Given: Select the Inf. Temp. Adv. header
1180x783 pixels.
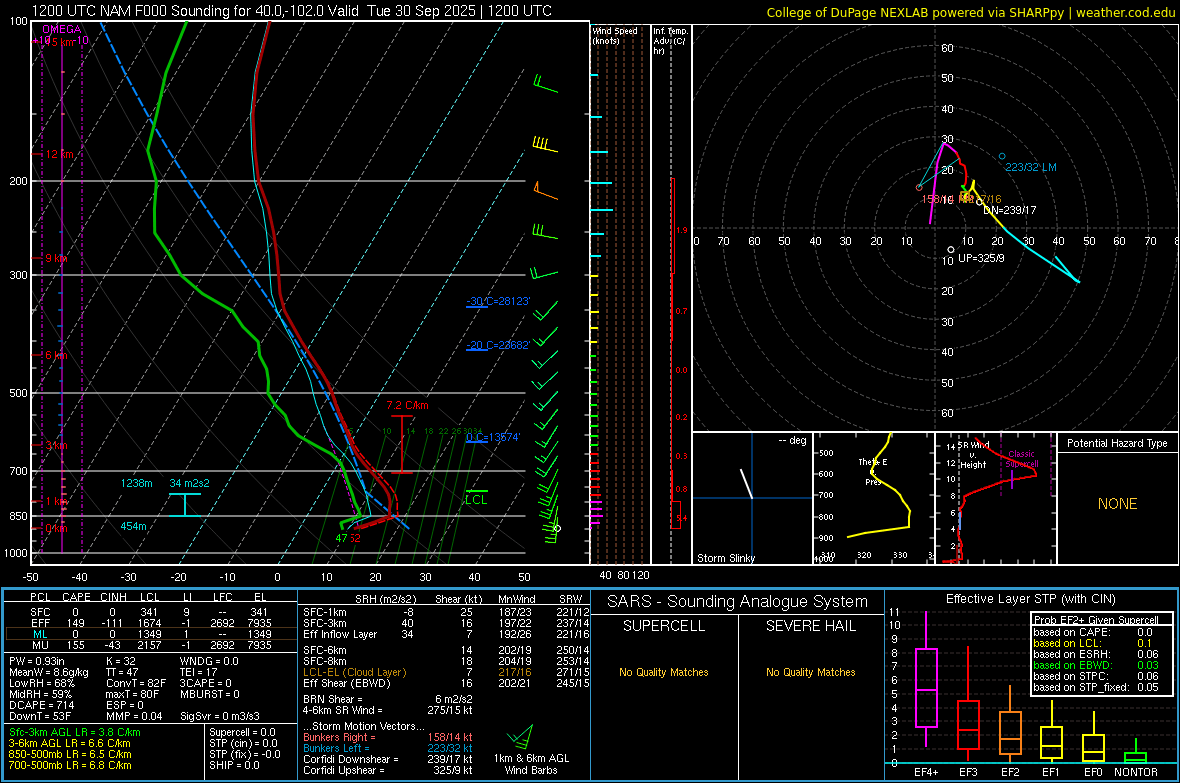Looking at the screenshot, I should pyautogui.click(x=670, y=41).
